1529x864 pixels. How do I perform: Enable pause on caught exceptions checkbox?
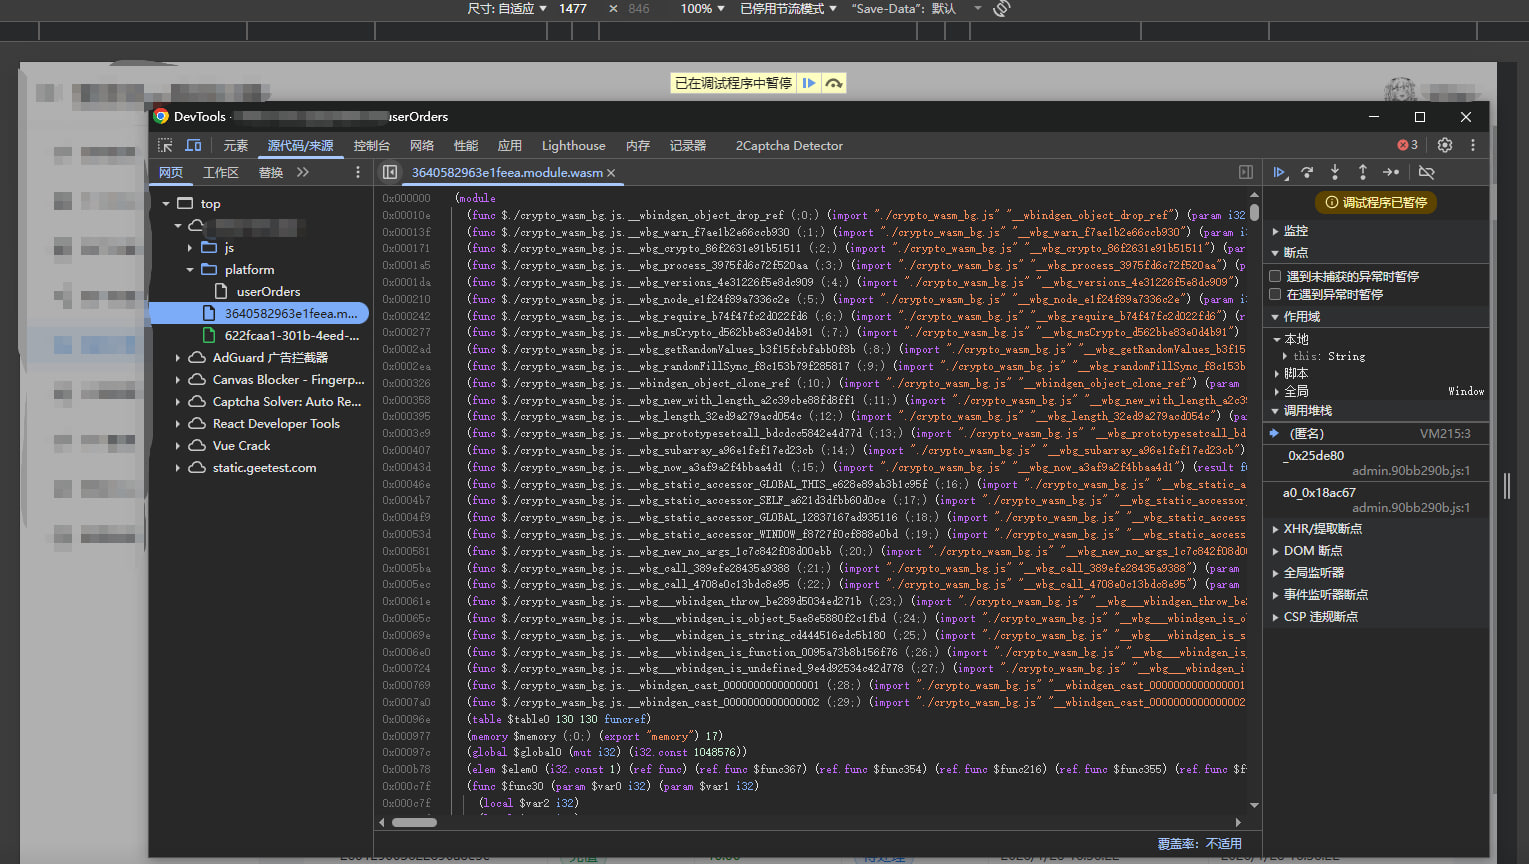coord(1275,294)
